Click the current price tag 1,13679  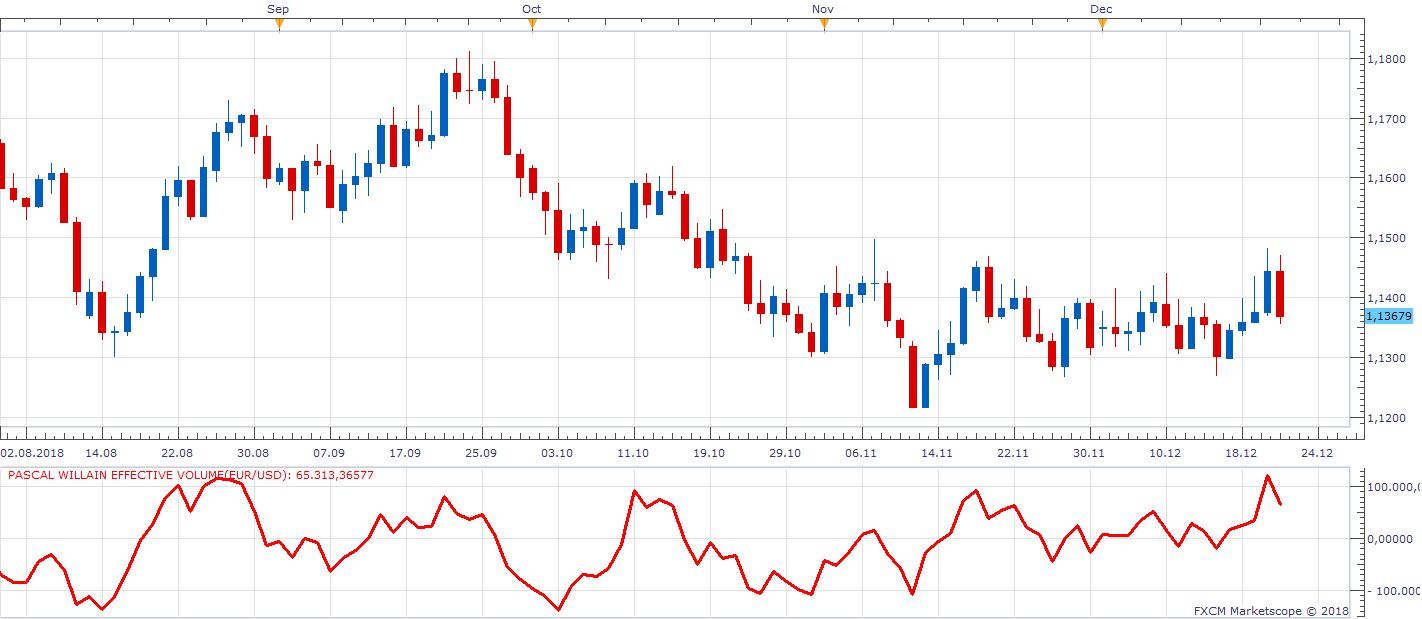[1389, 316]
